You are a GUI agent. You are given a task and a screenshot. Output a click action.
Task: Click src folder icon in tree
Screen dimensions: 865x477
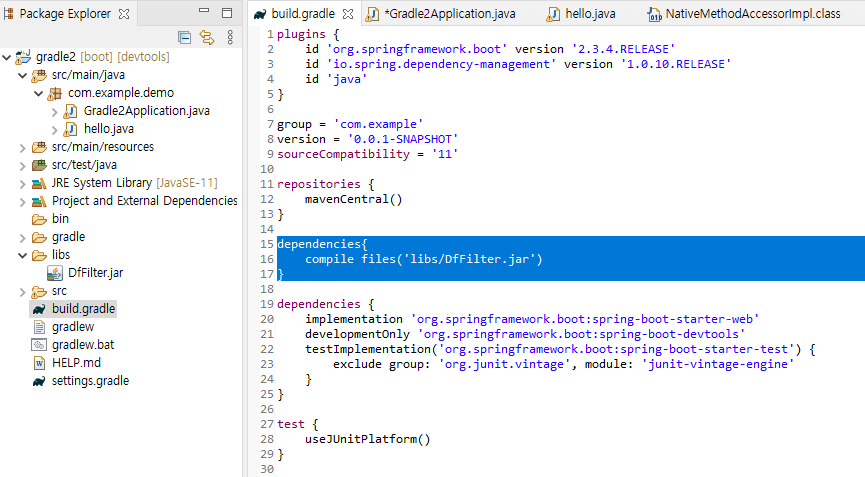tap(39, 291)
